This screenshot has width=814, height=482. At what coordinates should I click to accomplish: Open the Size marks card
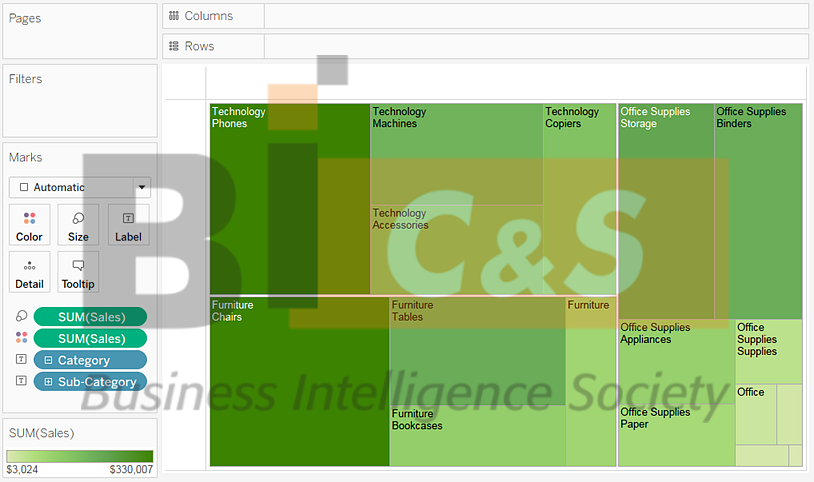point(78,225)
